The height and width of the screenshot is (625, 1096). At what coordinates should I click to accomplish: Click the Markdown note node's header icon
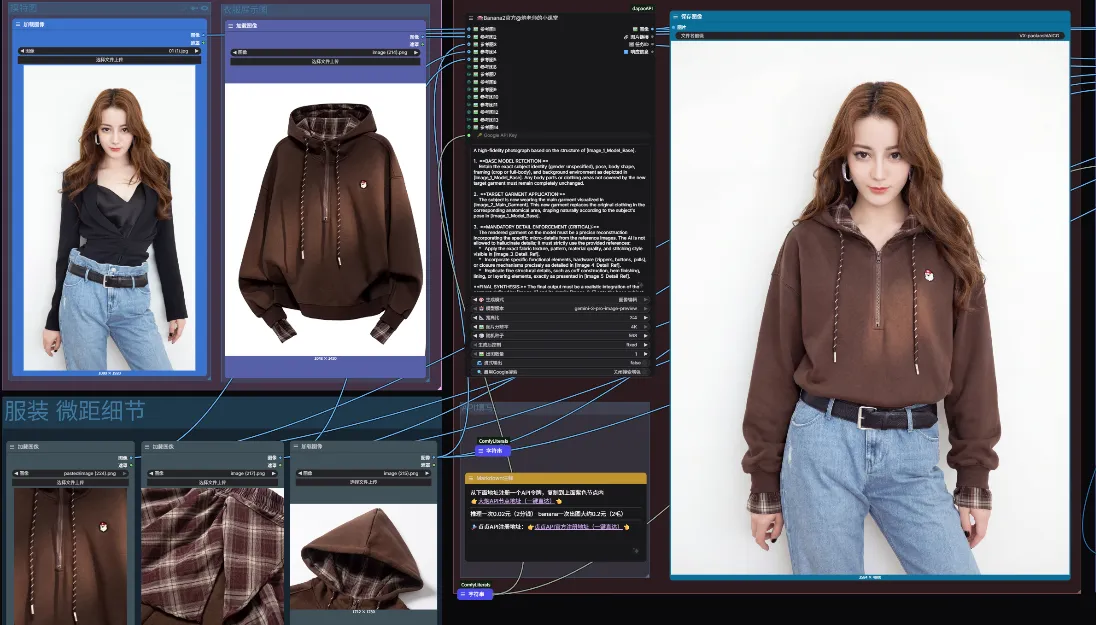pos(471,478)
